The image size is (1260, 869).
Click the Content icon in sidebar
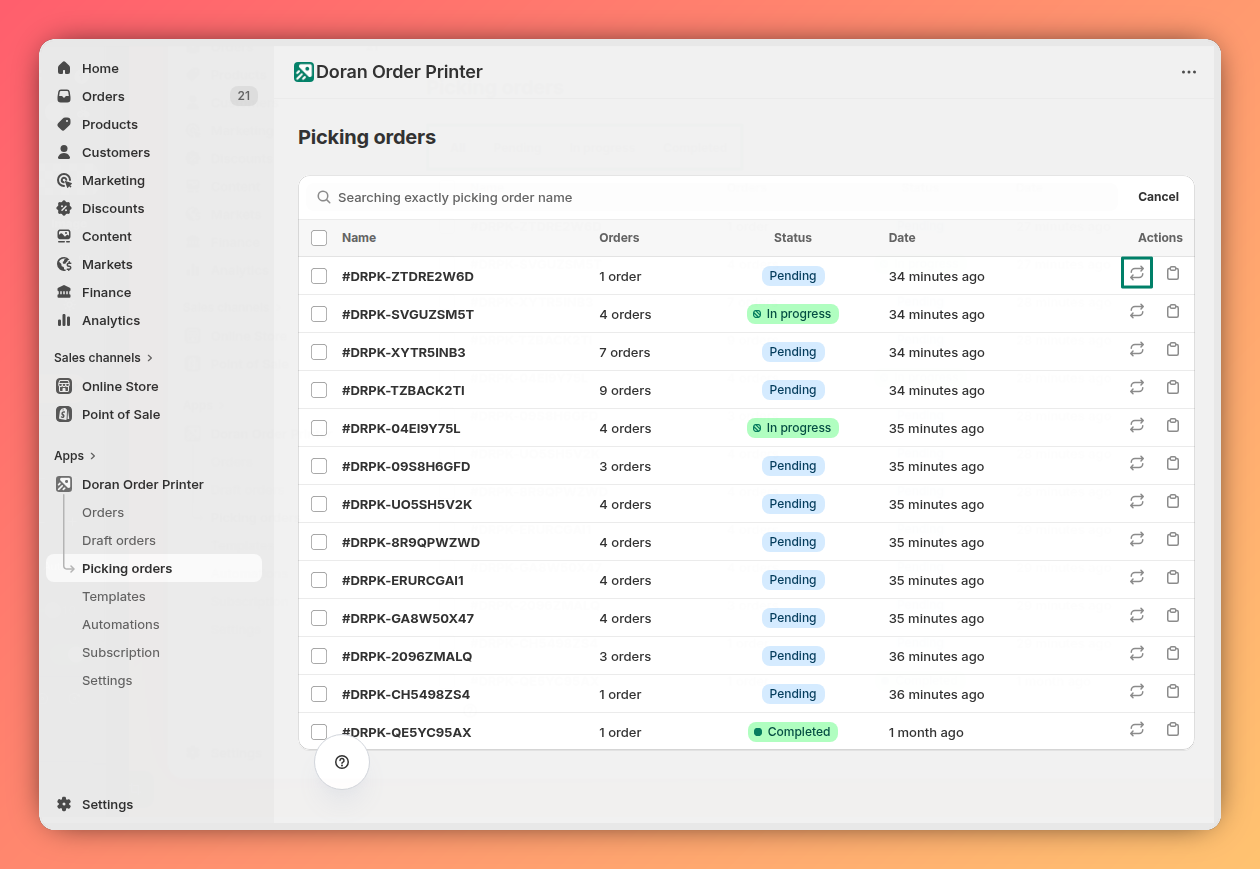click(x=64, y=236)
